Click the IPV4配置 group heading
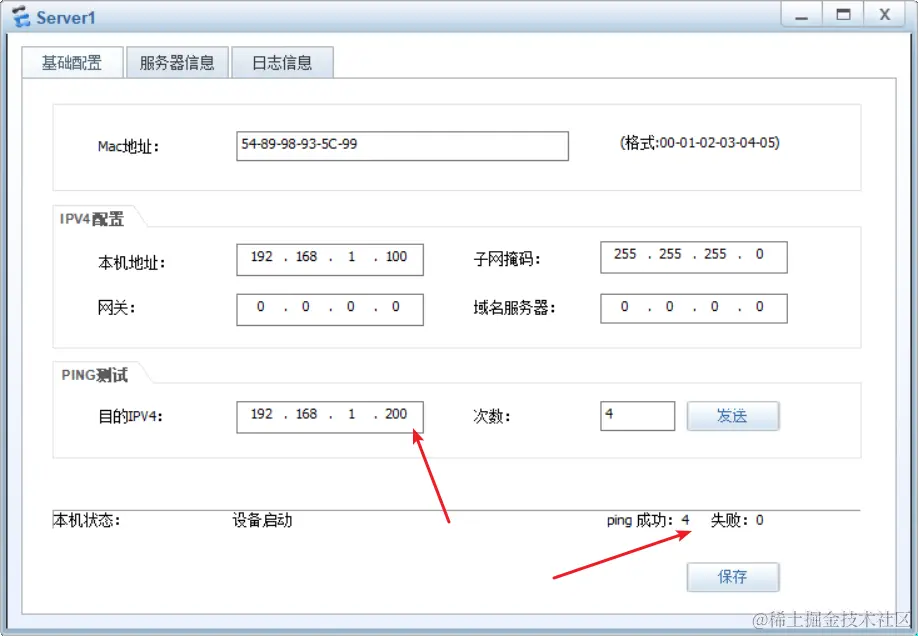The width and height of the screenshot is (918, 636). click(92, 219)
